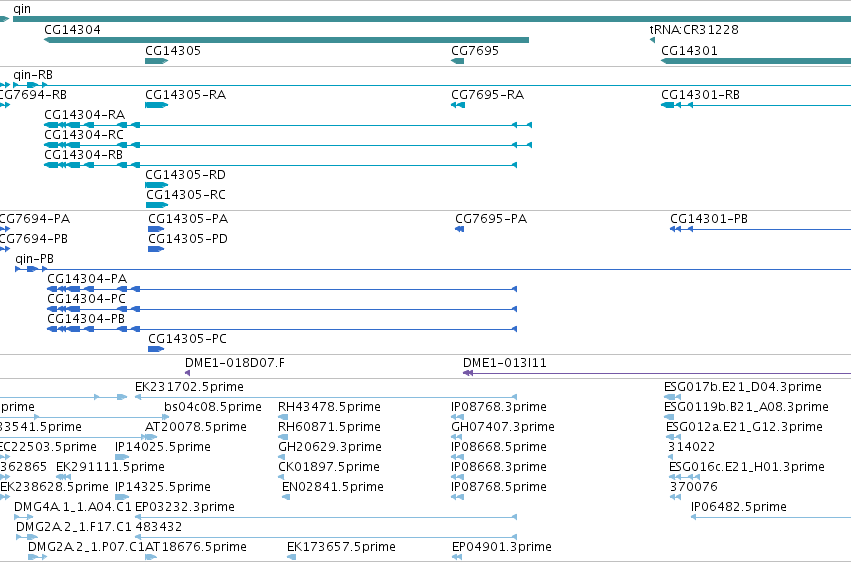This screenshot has width=851, height=562.
Task: Click the DME1-018D07.F feature label
Action: click(234, 363)
